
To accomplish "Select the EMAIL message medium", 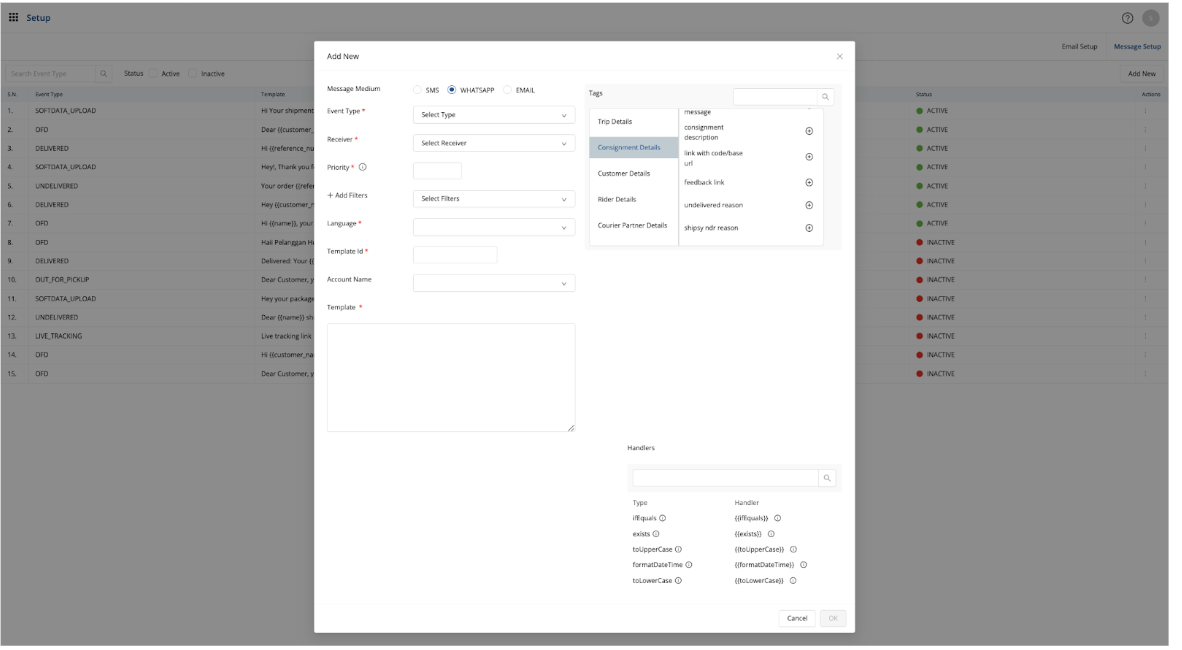I will 508,90.
